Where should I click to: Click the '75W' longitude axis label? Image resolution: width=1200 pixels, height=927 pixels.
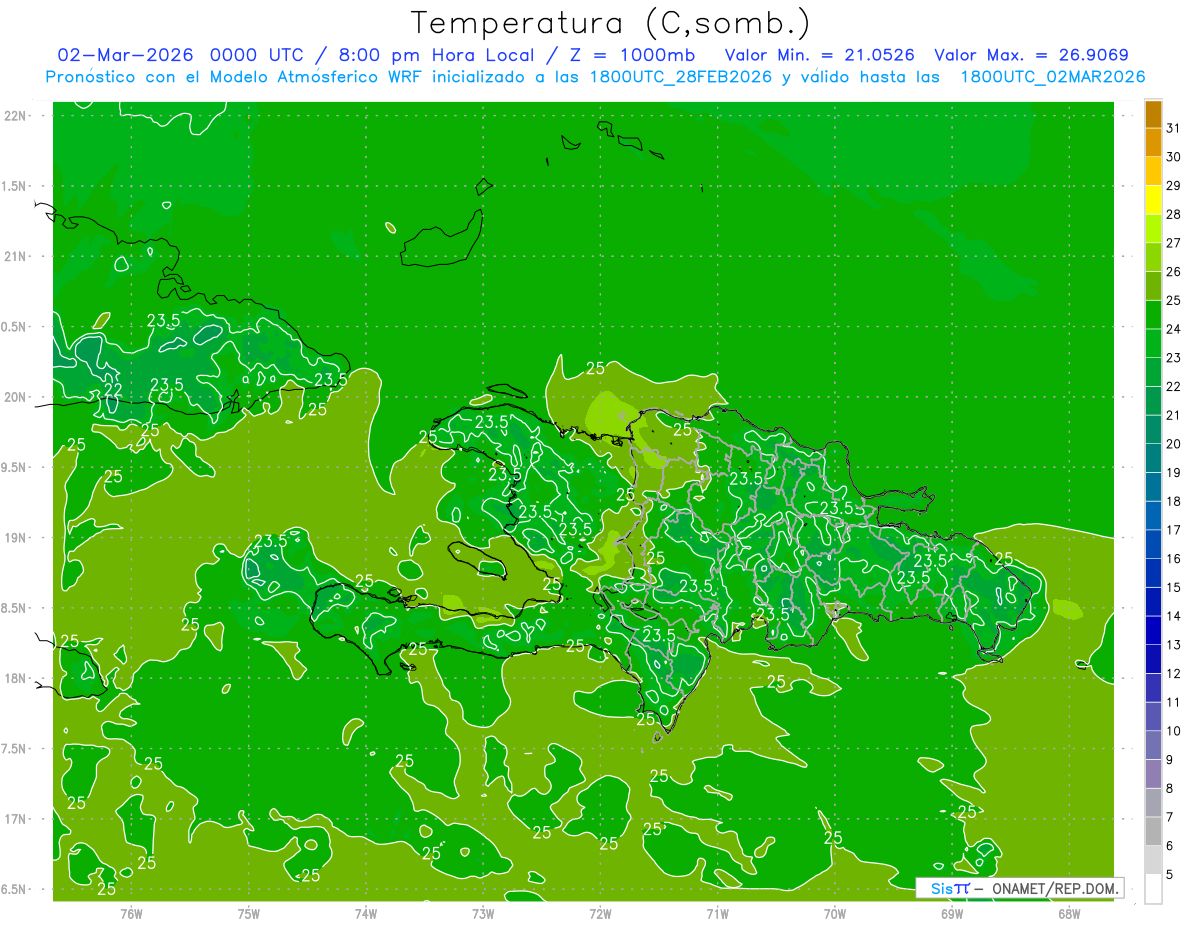(x=248, y=913)
